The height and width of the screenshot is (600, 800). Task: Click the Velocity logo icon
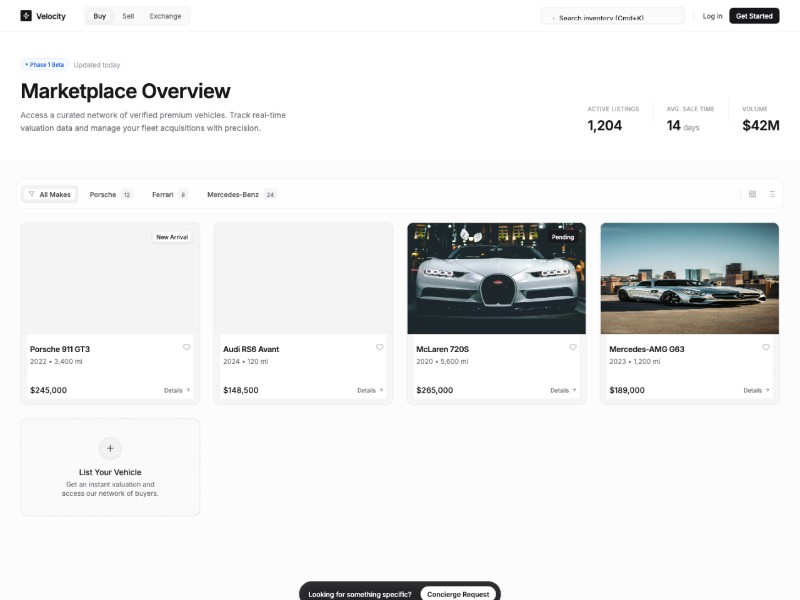pyautogui.click(x=26, y=16)
